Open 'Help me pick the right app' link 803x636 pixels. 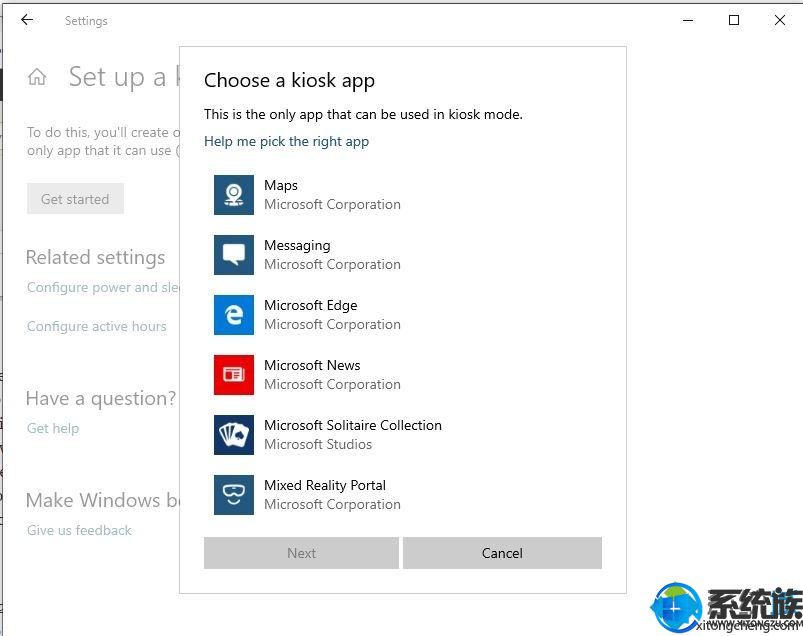[286, 141]
